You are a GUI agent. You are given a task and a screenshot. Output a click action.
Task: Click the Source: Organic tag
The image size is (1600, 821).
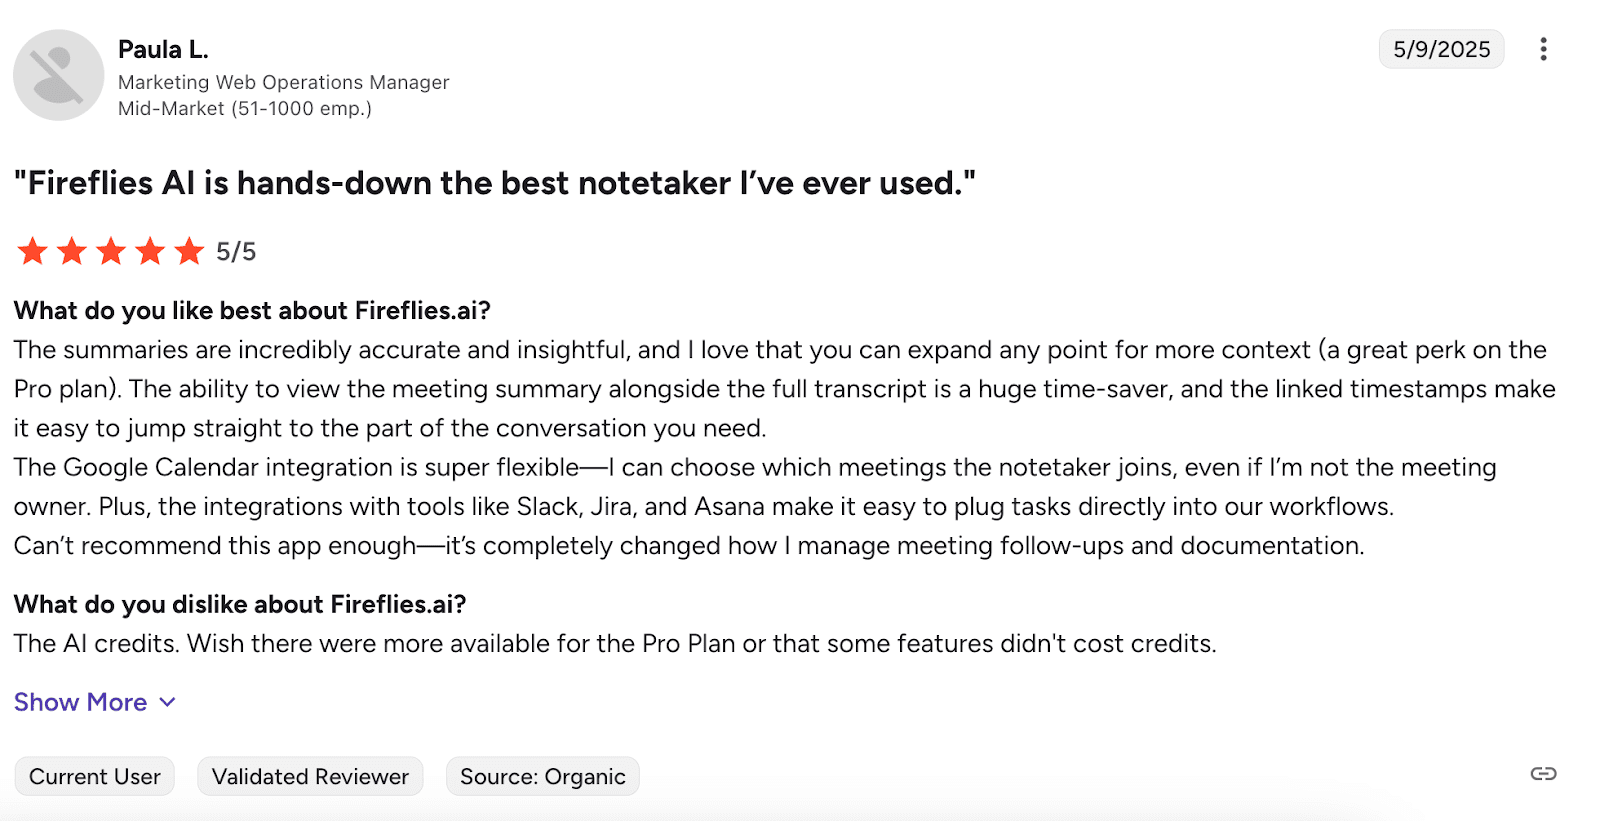(x=542, y=777)
